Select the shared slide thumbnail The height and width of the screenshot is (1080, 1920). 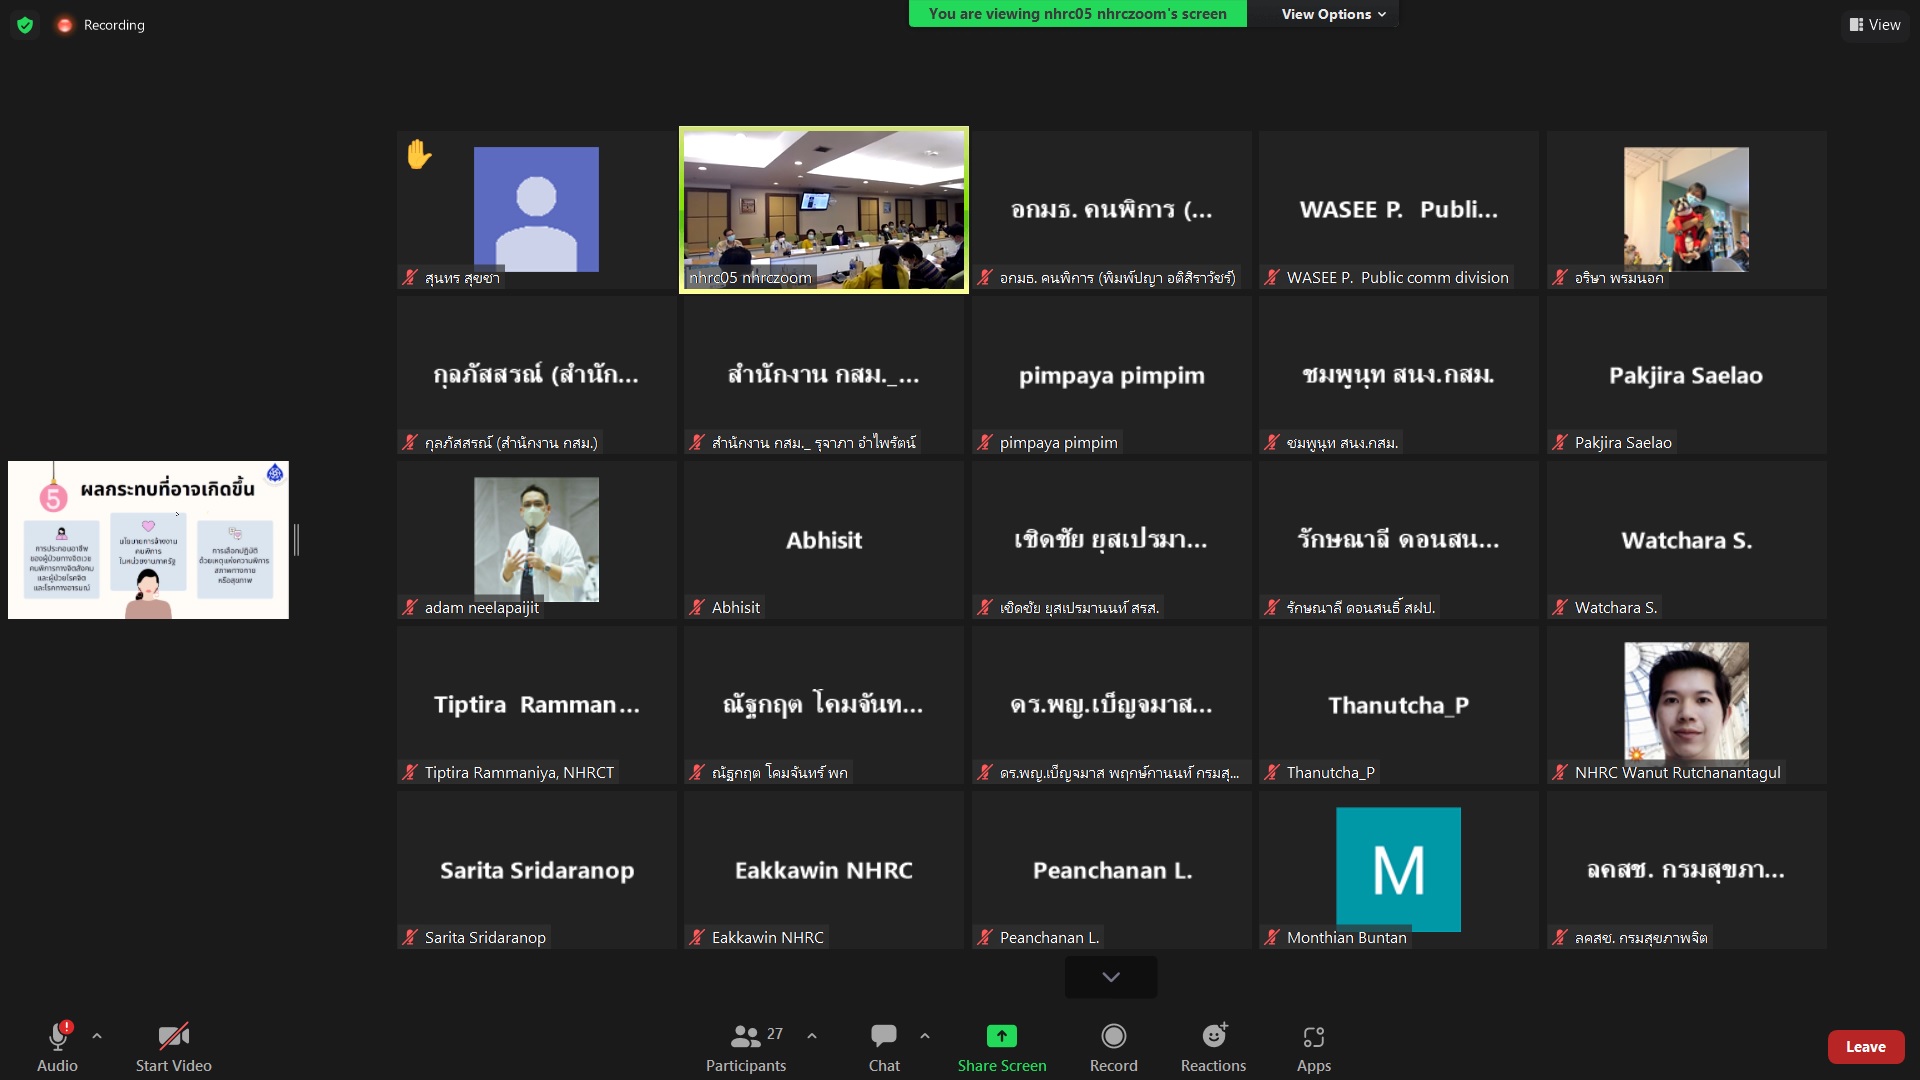[x=148, y=540]
